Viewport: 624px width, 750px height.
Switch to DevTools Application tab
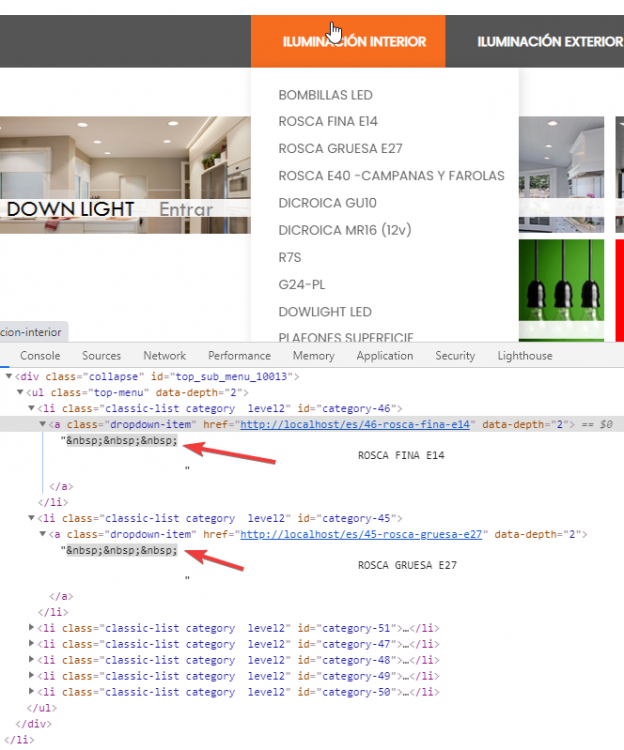[385, 356]
